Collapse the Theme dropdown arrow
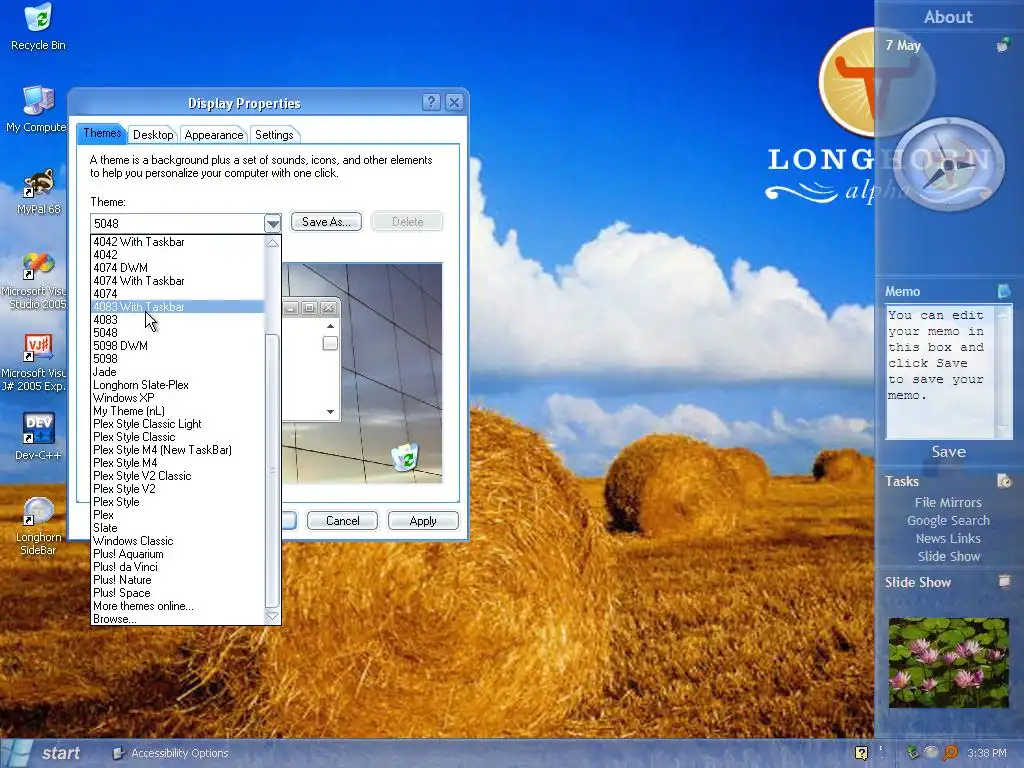 tap(273, 223)
